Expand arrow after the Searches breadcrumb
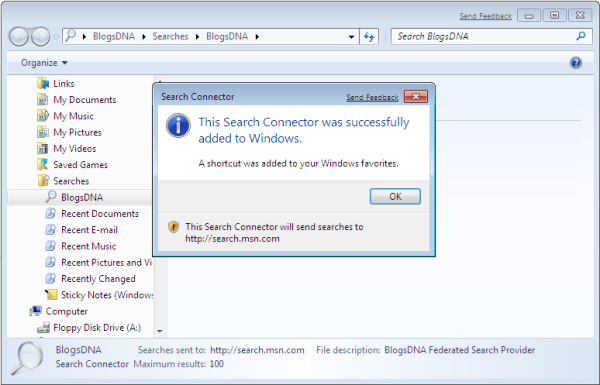Screen dimensions: 600x385 (x=197, y=37)
